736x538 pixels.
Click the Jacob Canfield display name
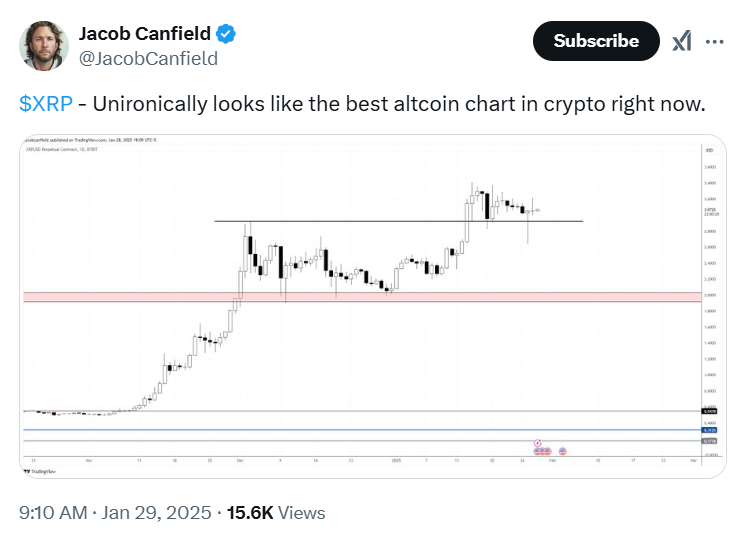145,34
